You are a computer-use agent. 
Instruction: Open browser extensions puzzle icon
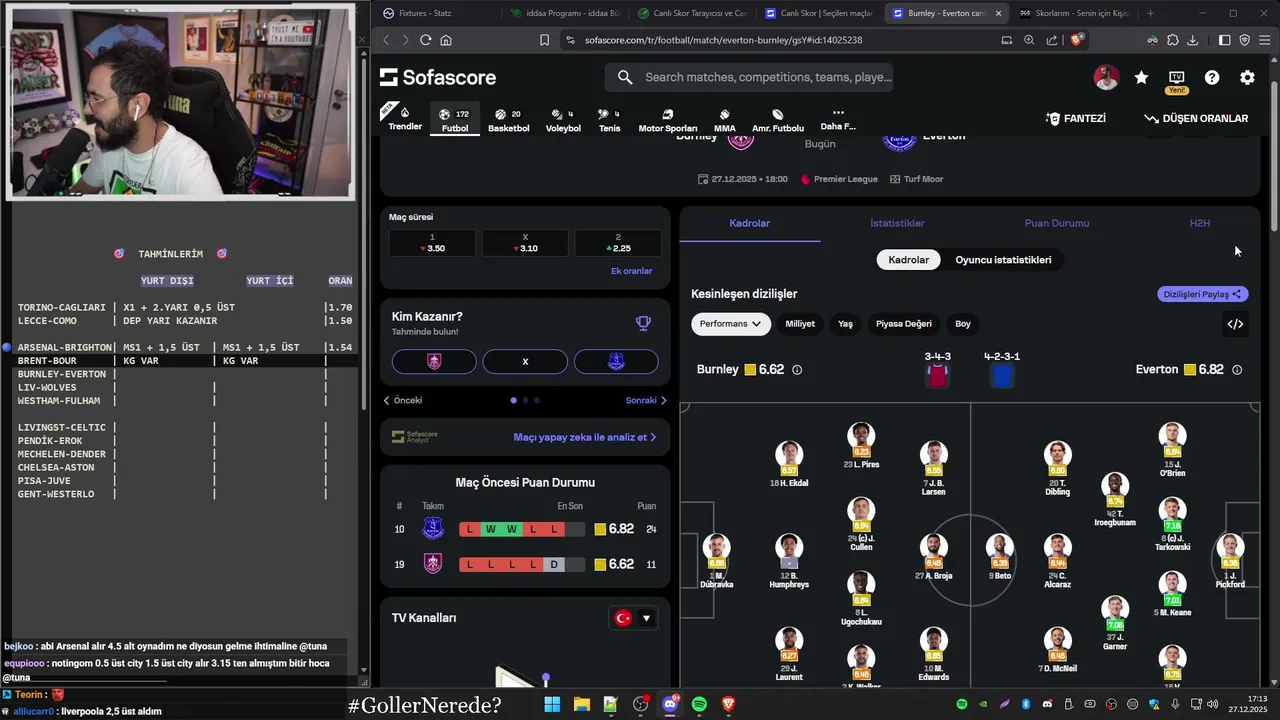[x=1172, y=40]
